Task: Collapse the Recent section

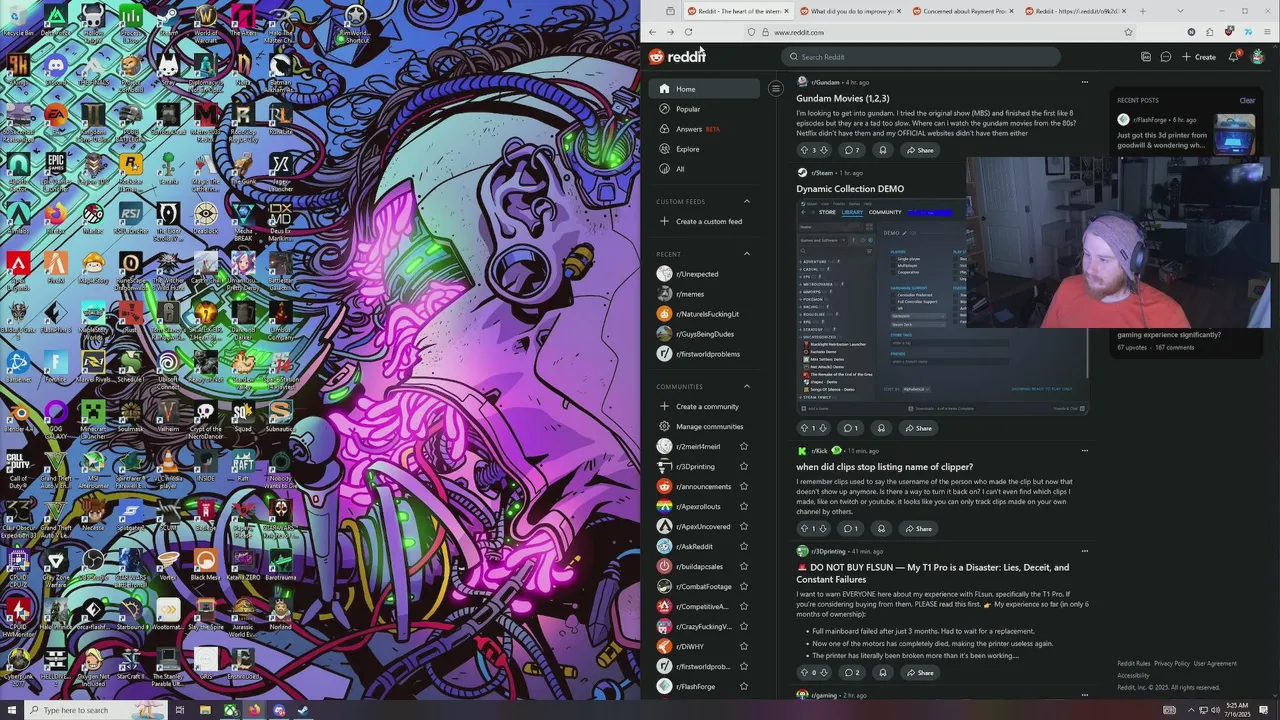Action: (746, 254)
